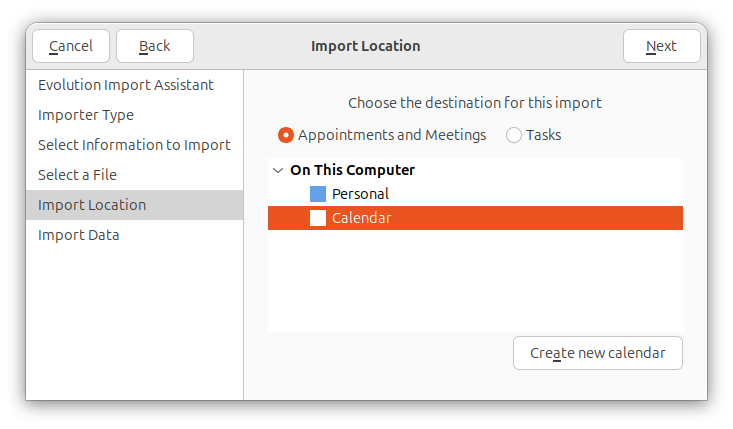Click Create new calendar button

[x=598, y=353]
